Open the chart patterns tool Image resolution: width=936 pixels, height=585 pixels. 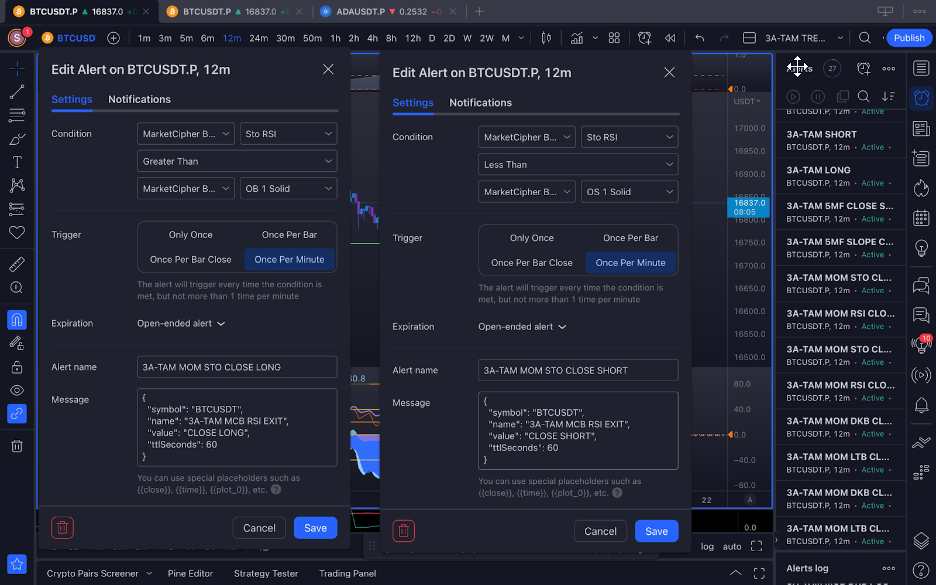click(x=17, y=185)
